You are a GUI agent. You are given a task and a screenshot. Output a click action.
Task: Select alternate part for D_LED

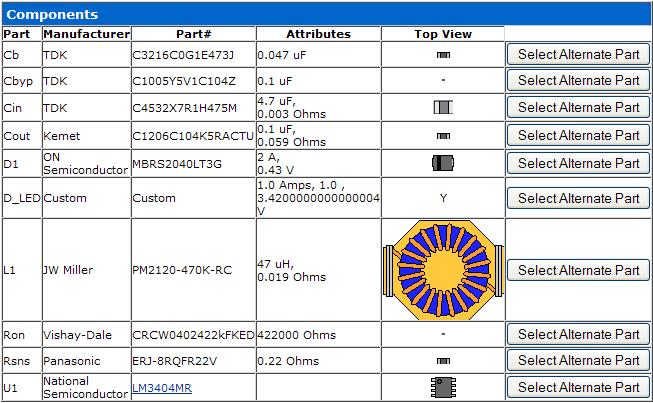coord(578,198)
